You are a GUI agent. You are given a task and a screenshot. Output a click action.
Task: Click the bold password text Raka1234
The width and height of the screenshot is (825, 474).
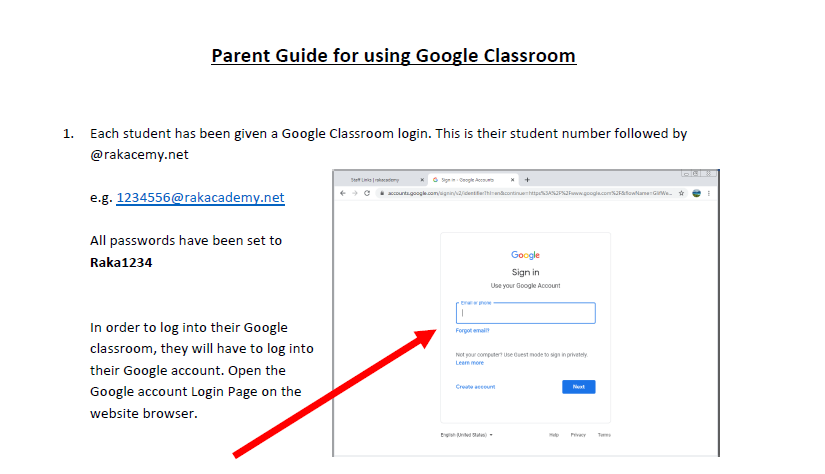pos(121,263)
